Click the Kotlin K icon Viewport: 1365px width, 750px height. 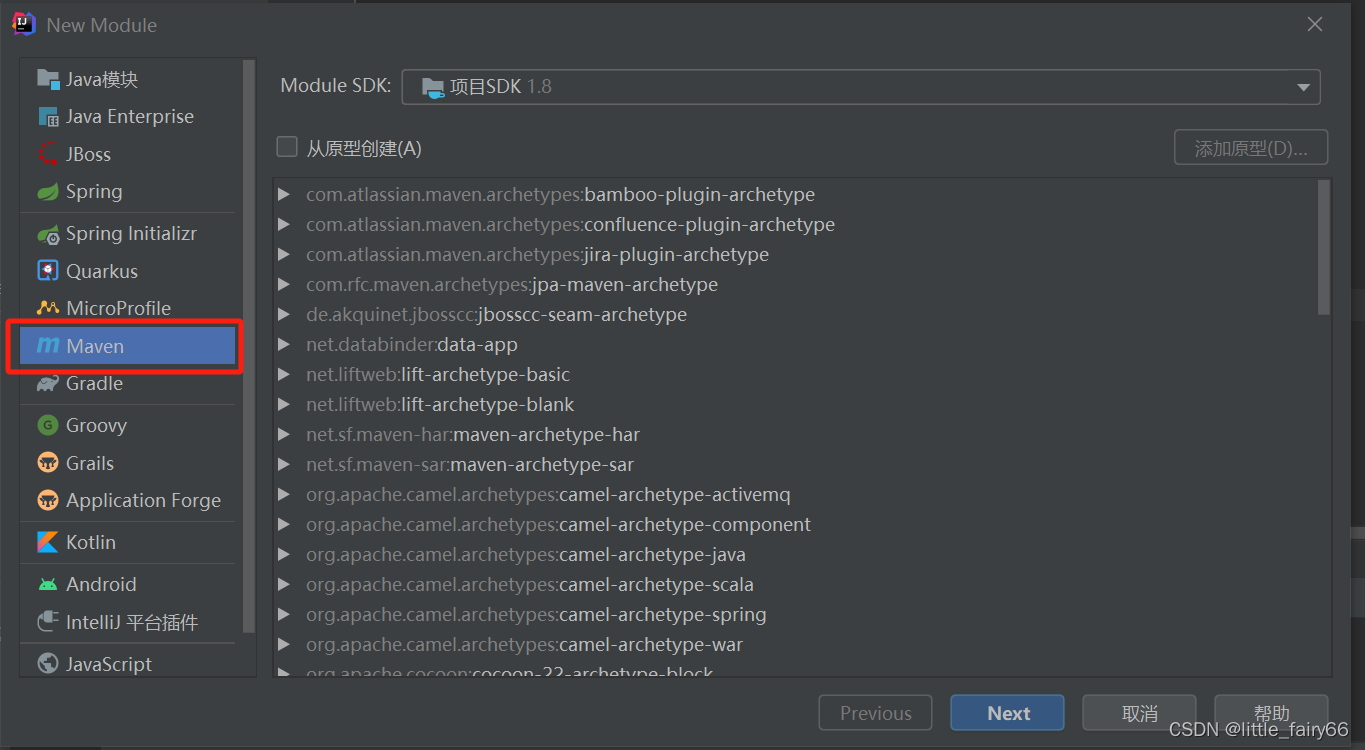[48, 542]
